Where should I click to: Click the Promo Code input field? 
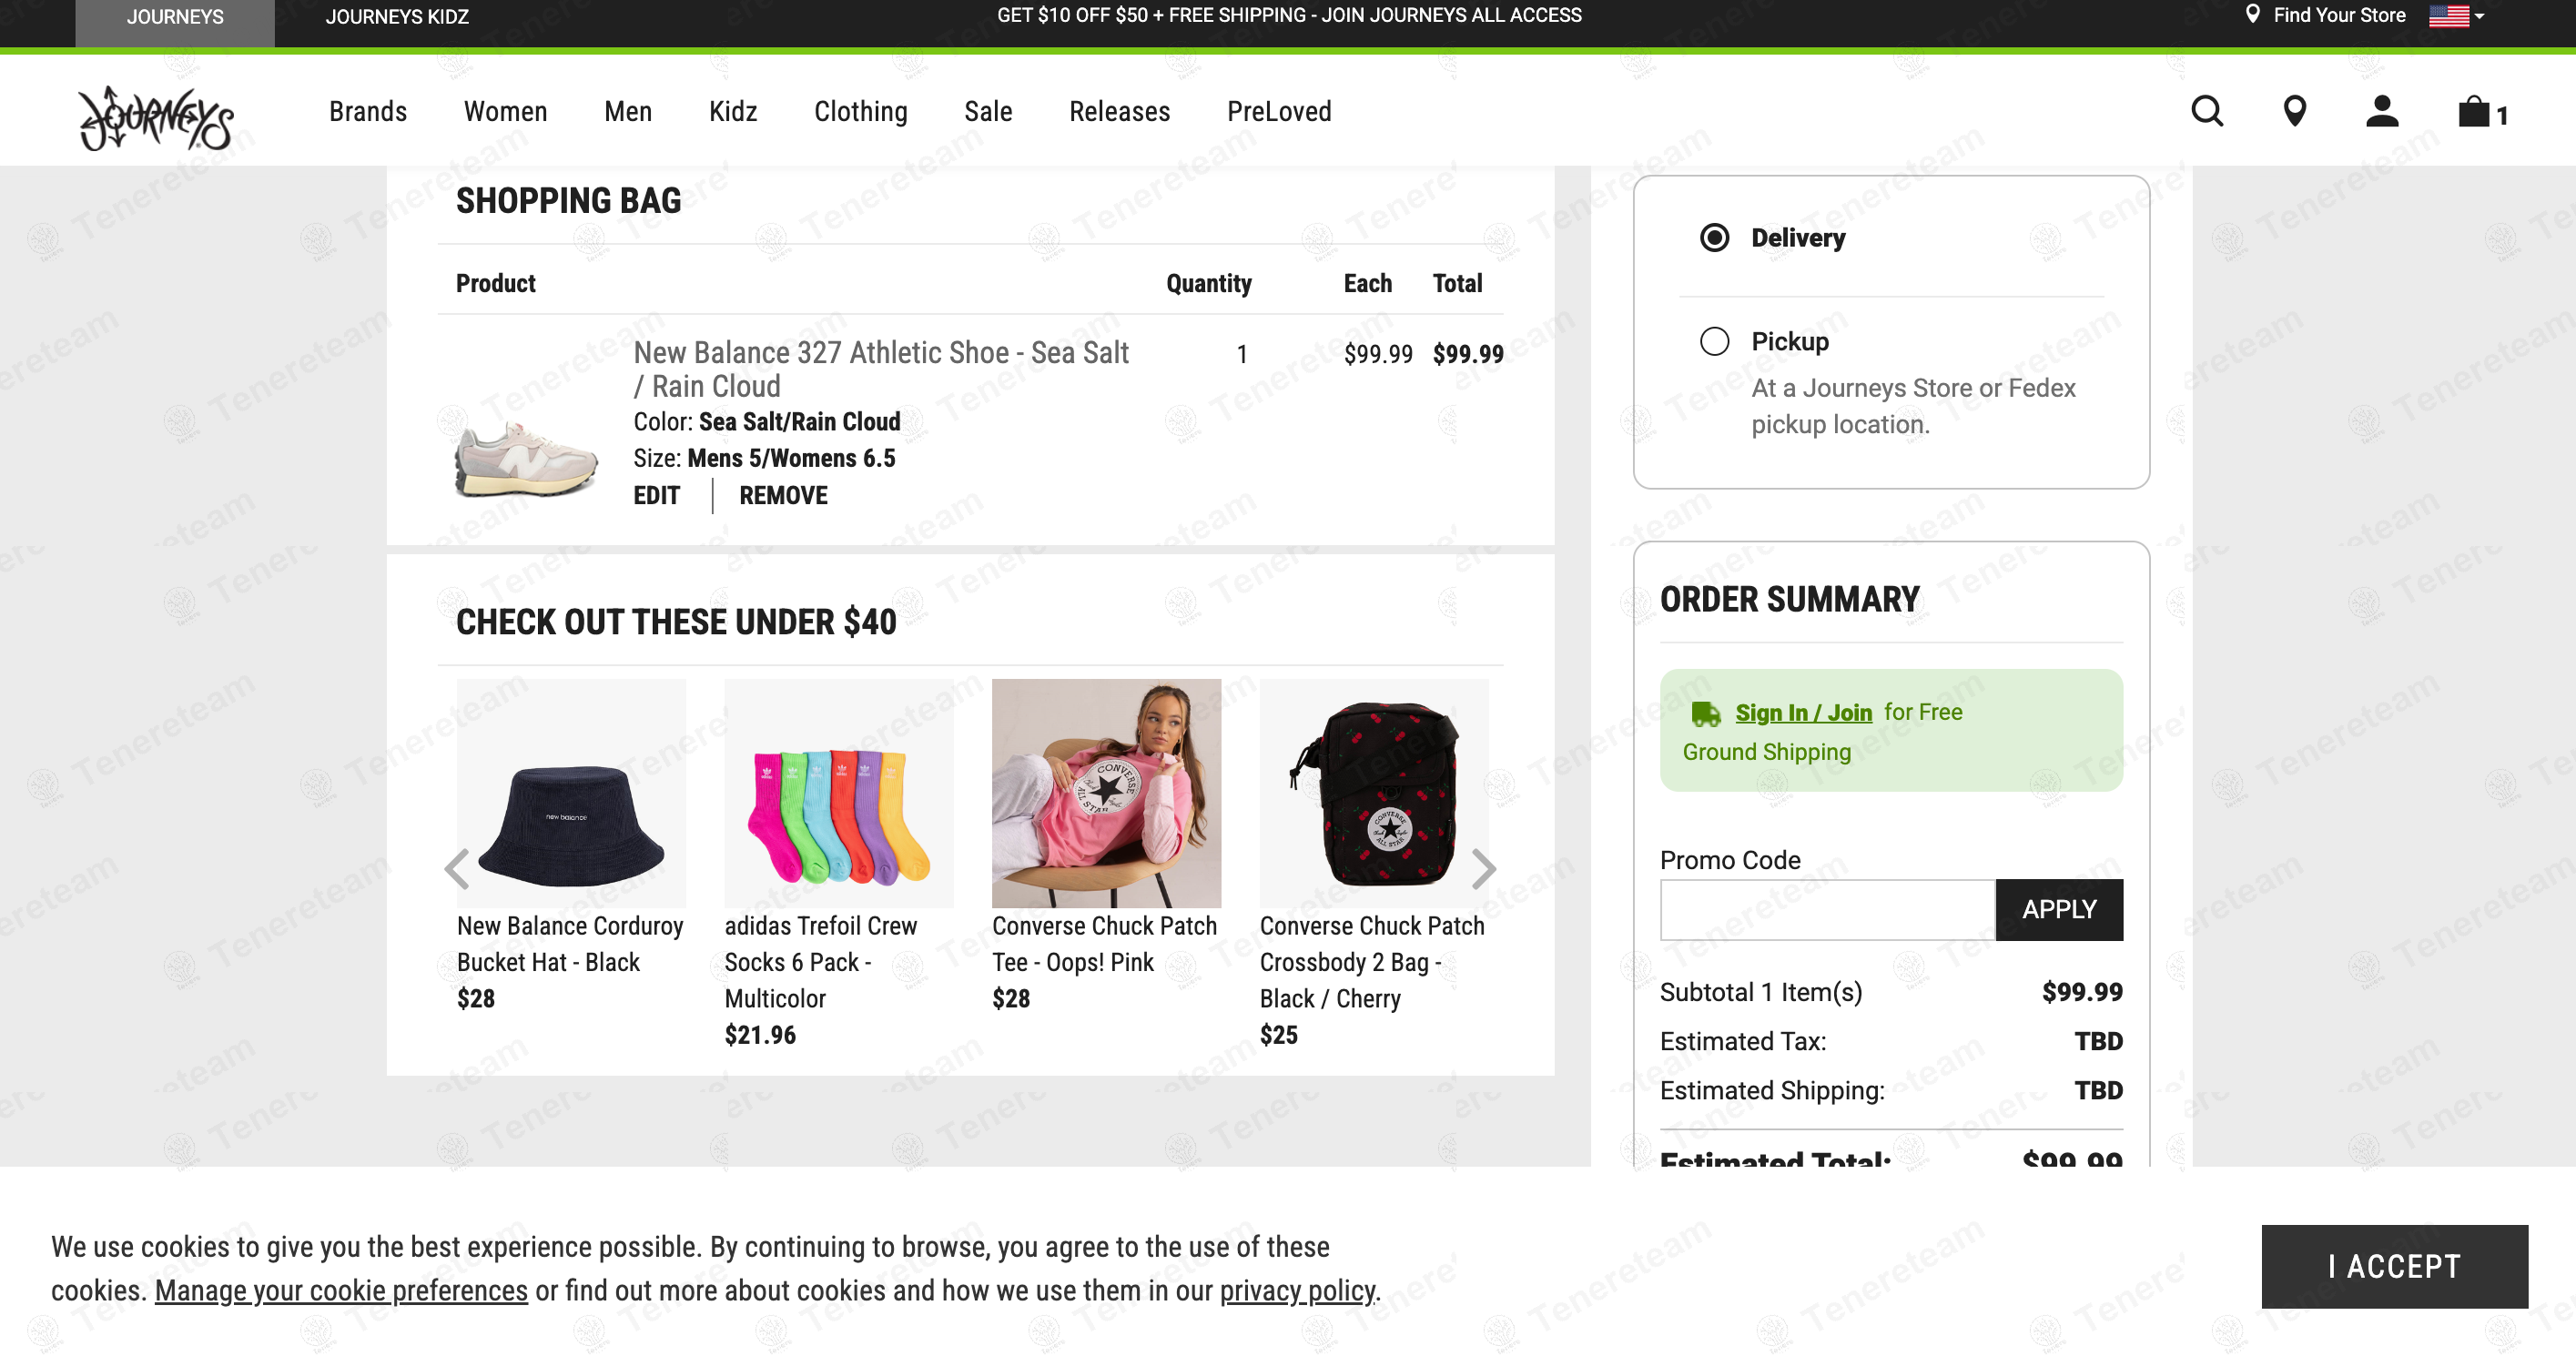point(1827,909)
